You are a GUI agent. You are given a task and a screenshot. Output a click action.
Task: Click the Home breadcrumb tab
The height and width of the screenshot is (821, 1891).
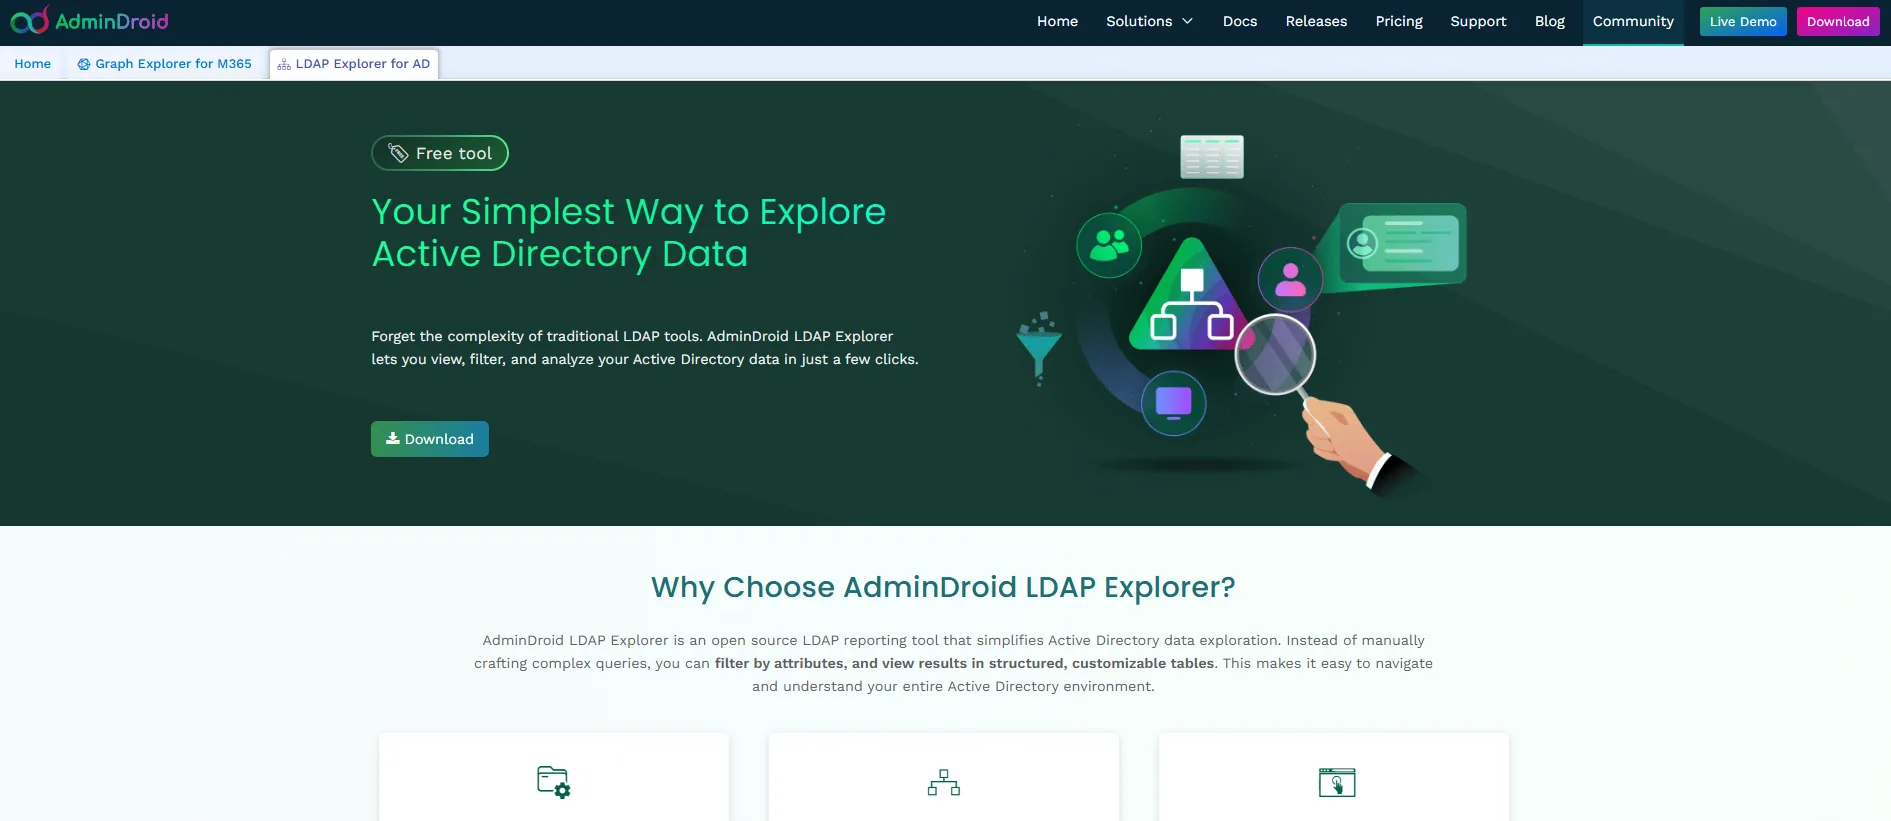coord(32,64)
